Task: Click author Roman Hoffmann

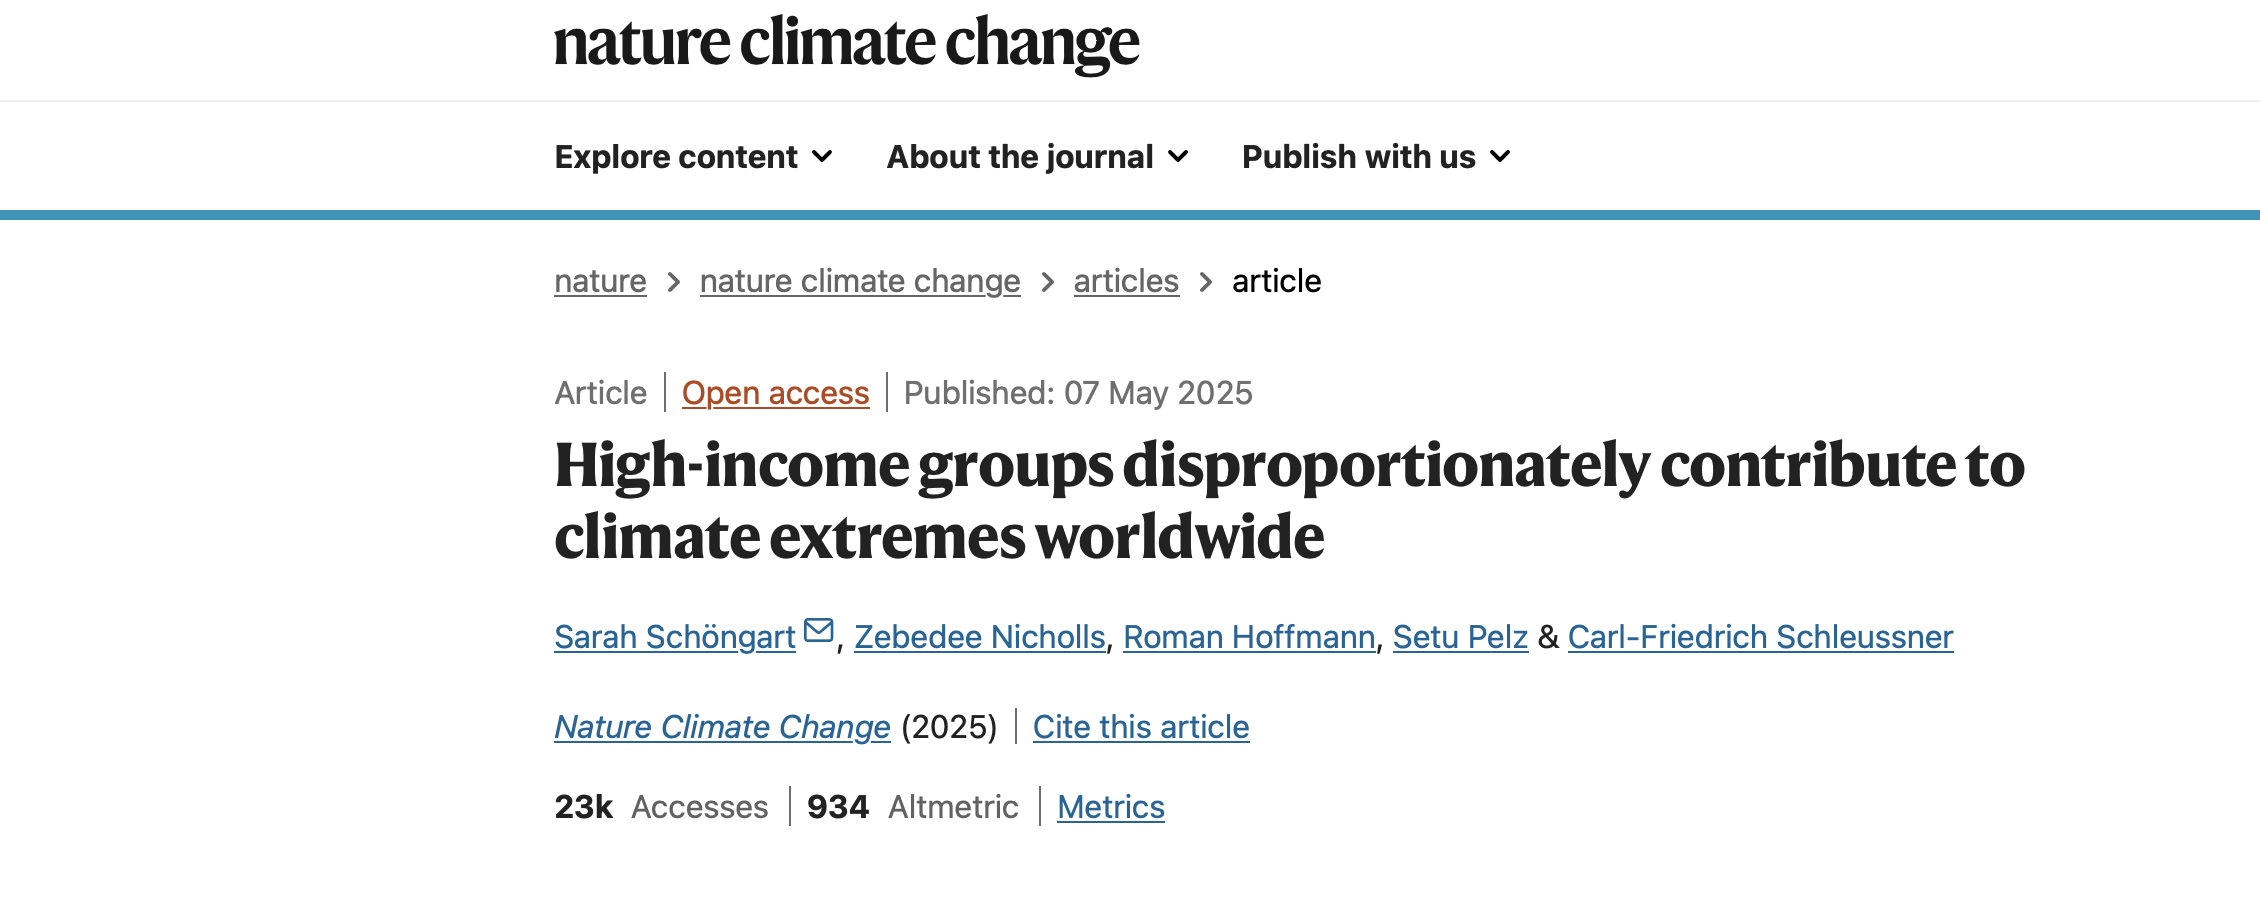Action: 1249,637
